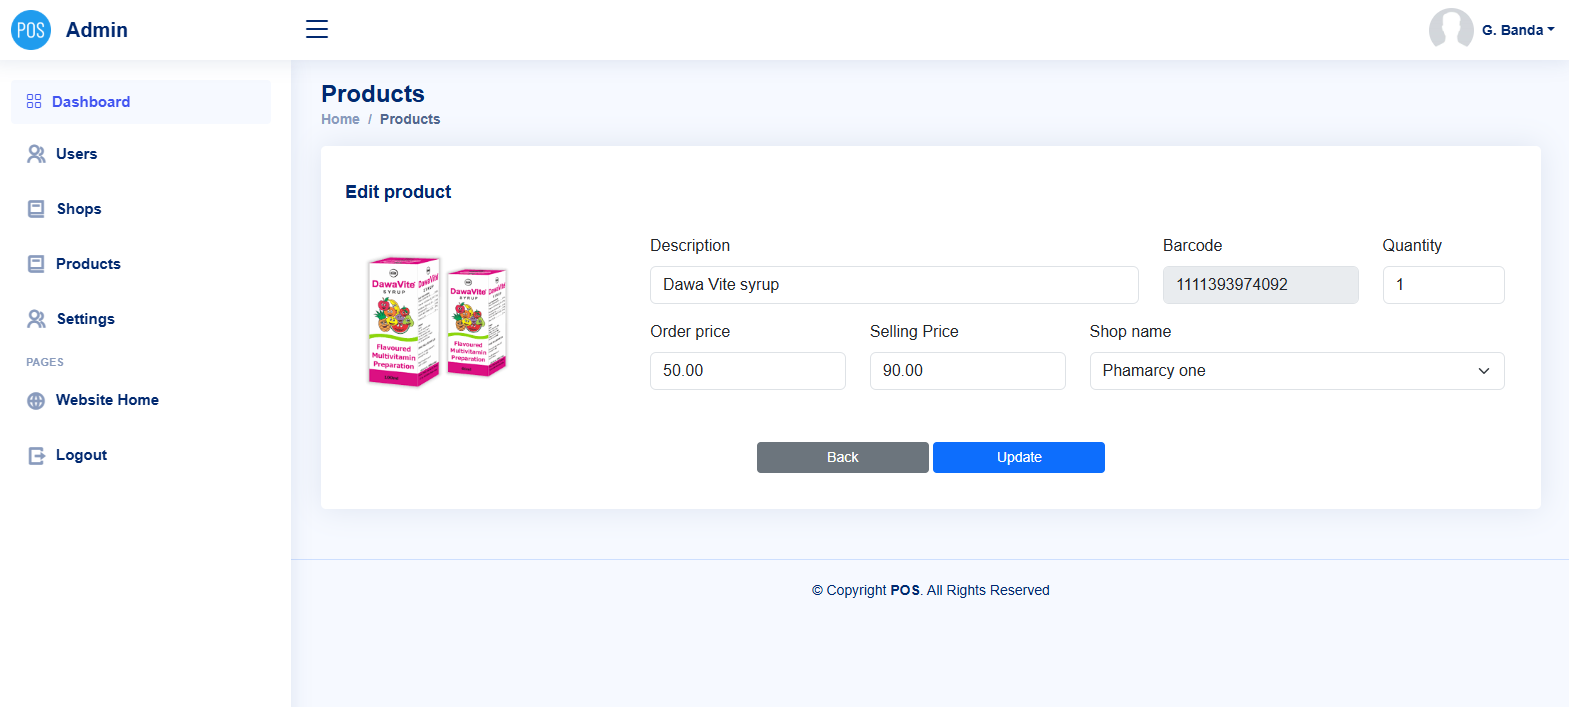The width and height of the screenshot is (1569, 707).
Task: Expand the Shop name dropdown
Action: [1296, 371]
